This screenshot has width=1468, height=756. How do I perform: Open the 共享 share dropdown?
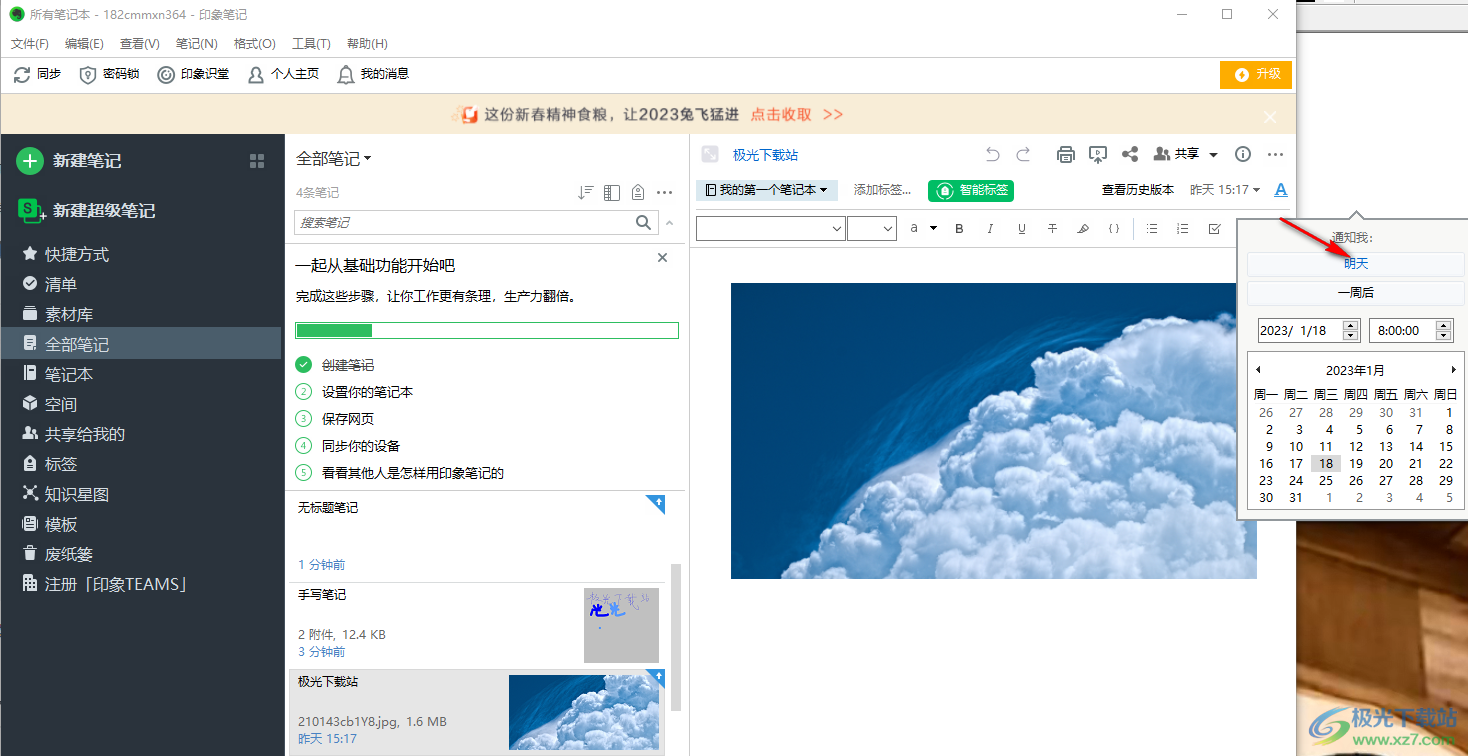pyautogui.click(x=1186, y=154)
